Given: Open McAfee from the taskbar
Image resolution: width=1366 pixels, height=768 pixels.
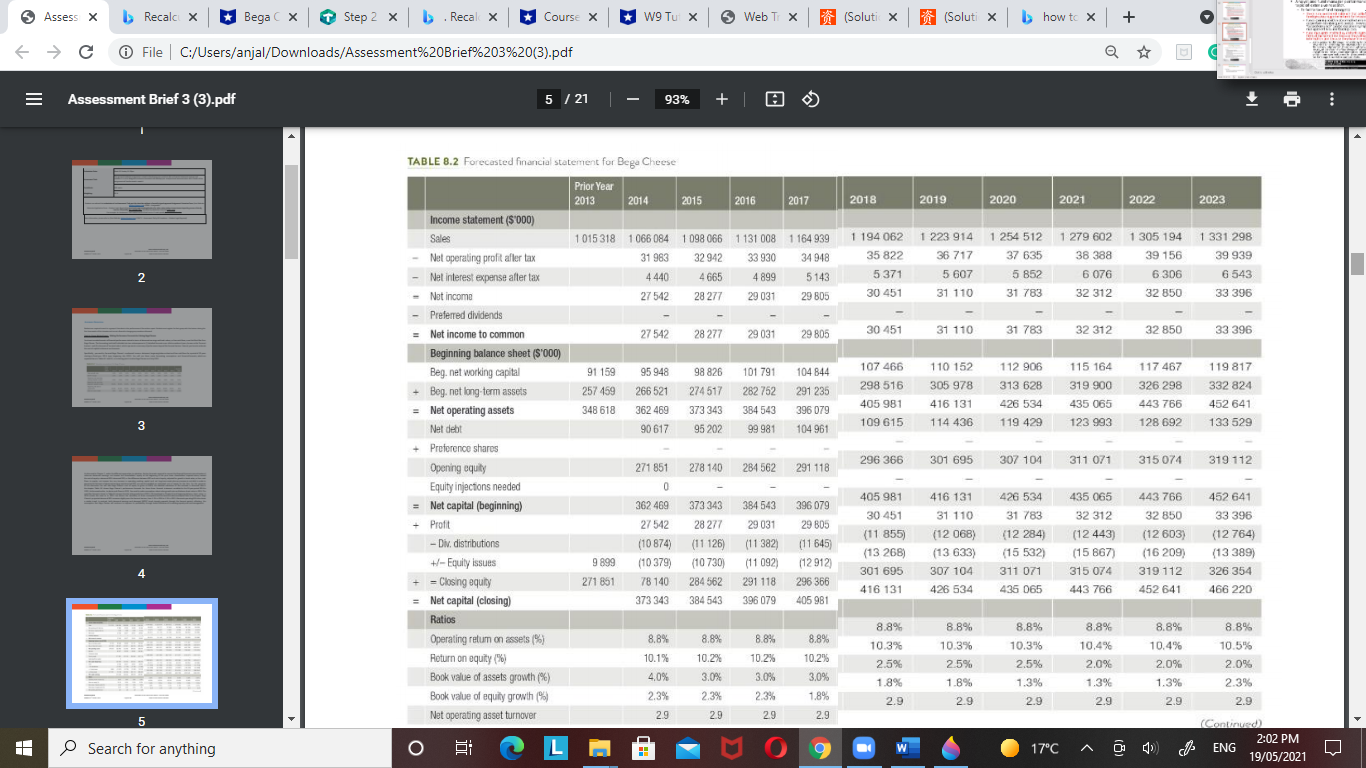Looking at the screenshot, I should tap(731, 748).
